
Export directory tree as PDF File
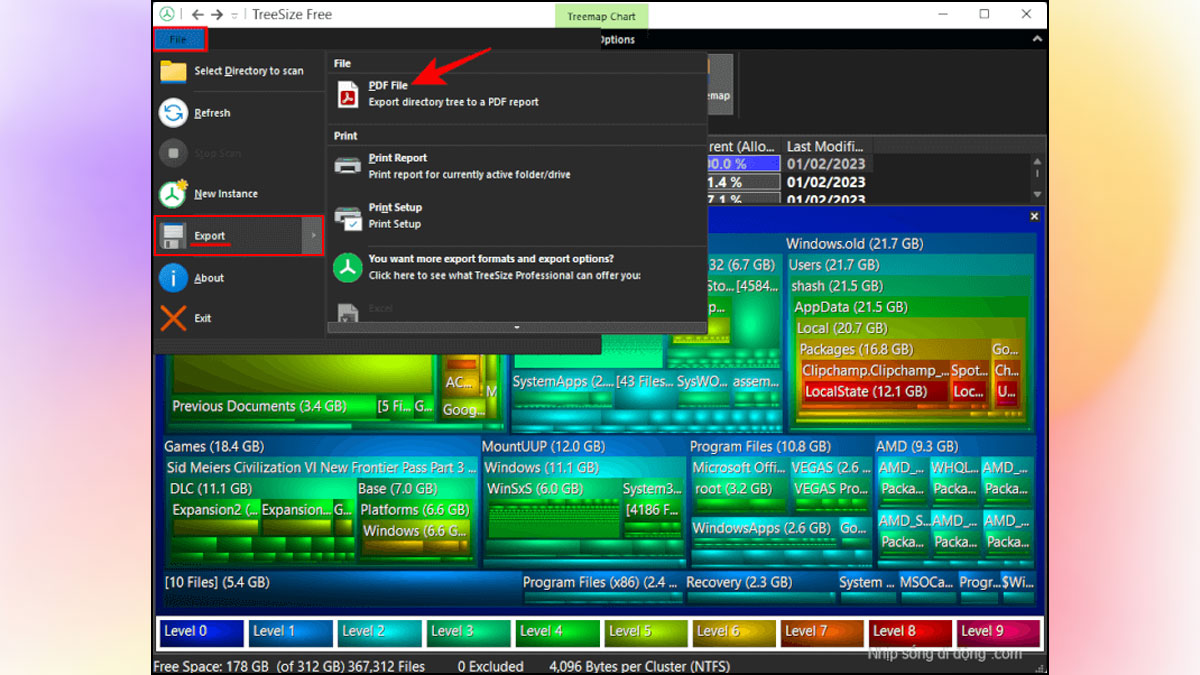pos(516,94)
